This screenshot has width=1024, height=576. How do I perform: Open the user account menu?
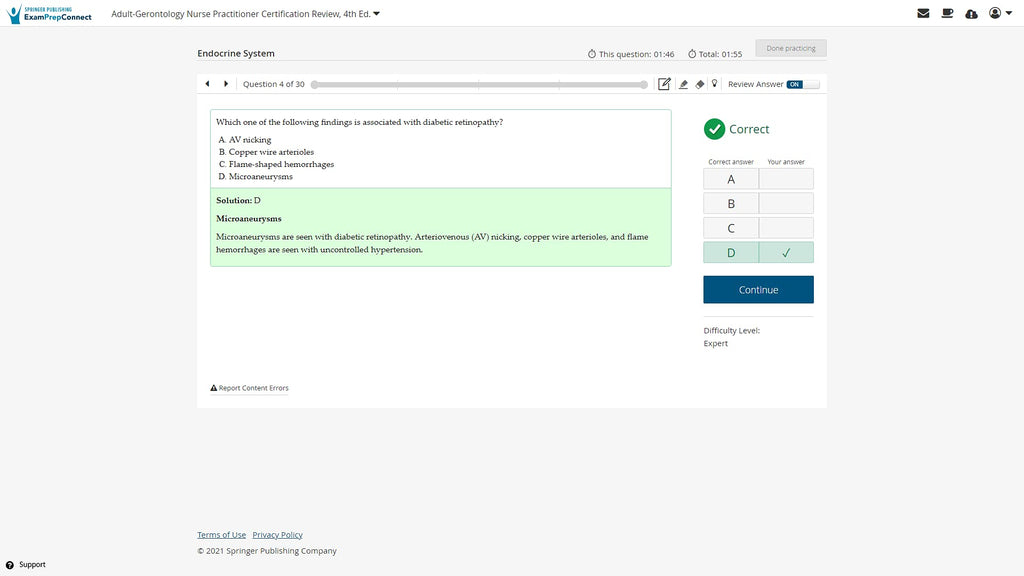999,13
